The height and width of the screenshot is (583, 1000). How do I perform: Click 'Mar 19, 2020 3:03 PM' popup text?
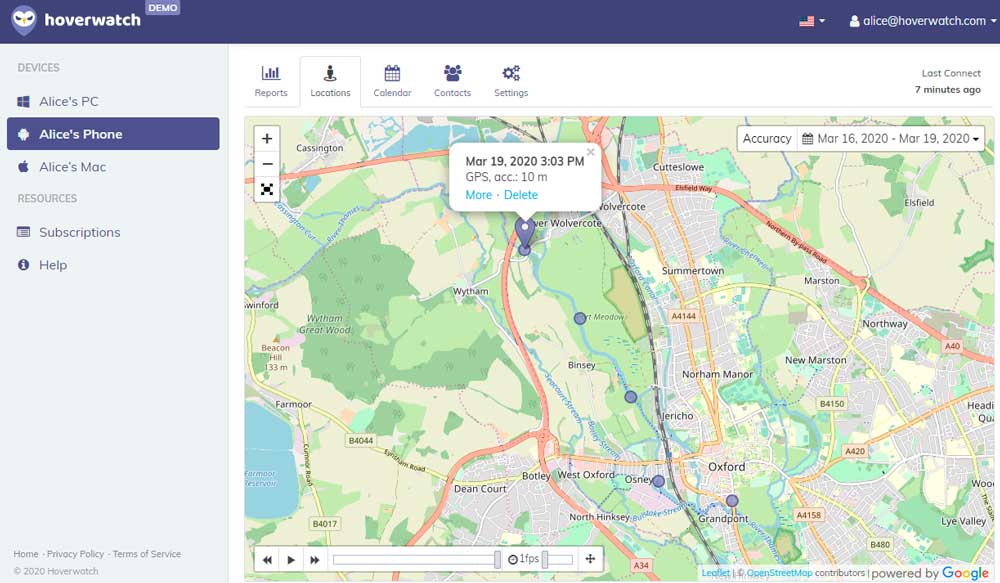pyautogui.click(x=524, y=161)
